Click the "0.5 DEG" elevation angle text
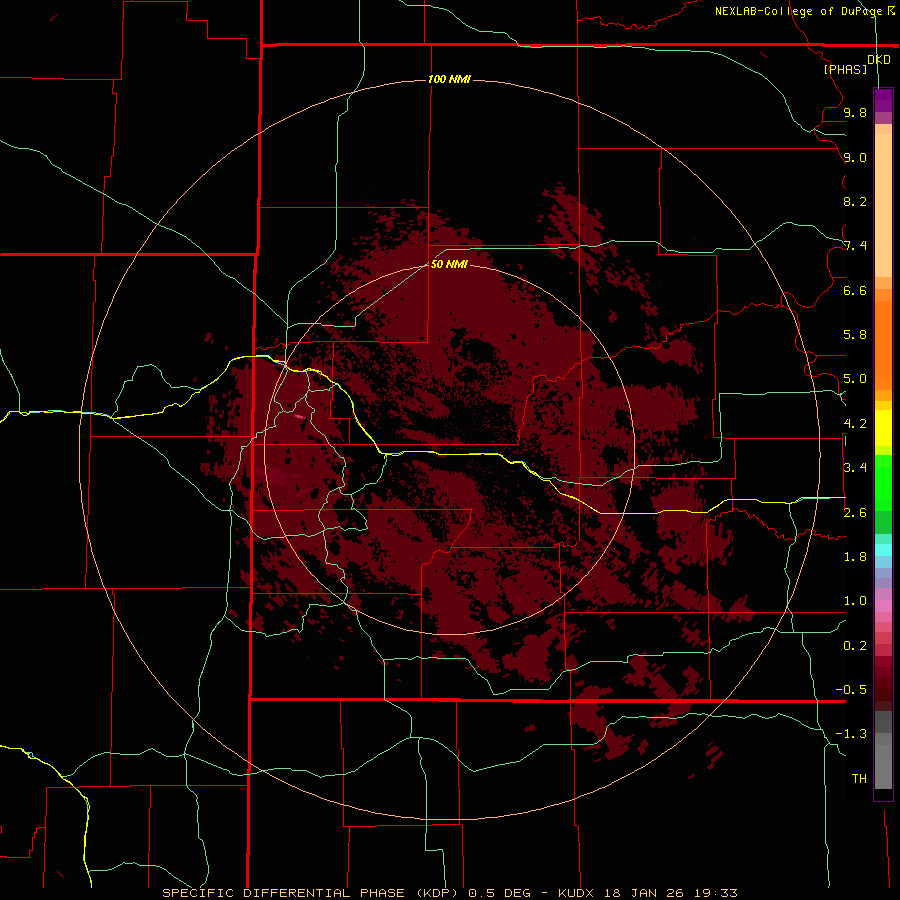Screen dimensions: 900x900 pos(501,893)
